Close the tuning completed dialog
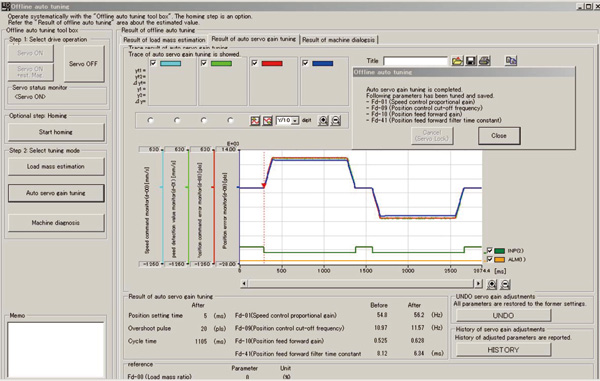The width and height of the screenshot is (600, 381). click(x=499, y=136)
